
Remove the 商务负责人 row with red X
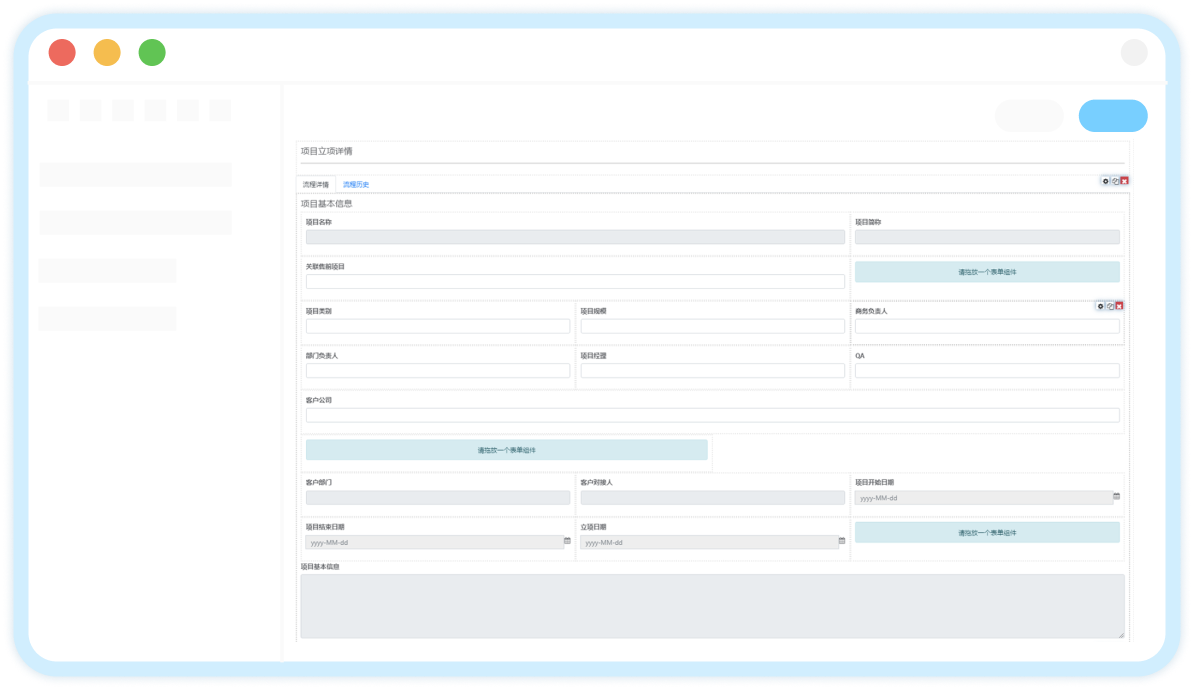(x=1119, y=306)
